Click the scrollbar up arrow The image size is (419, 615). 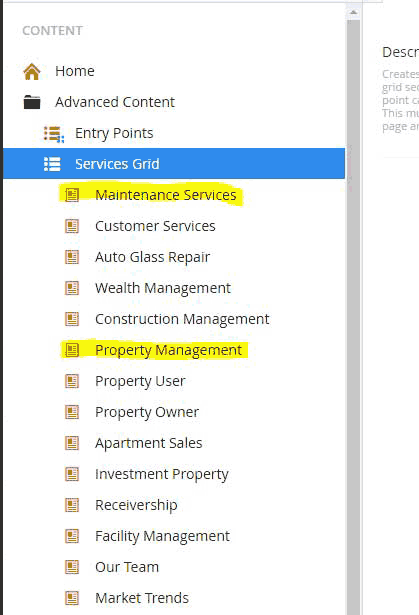(x=353, y=13)
